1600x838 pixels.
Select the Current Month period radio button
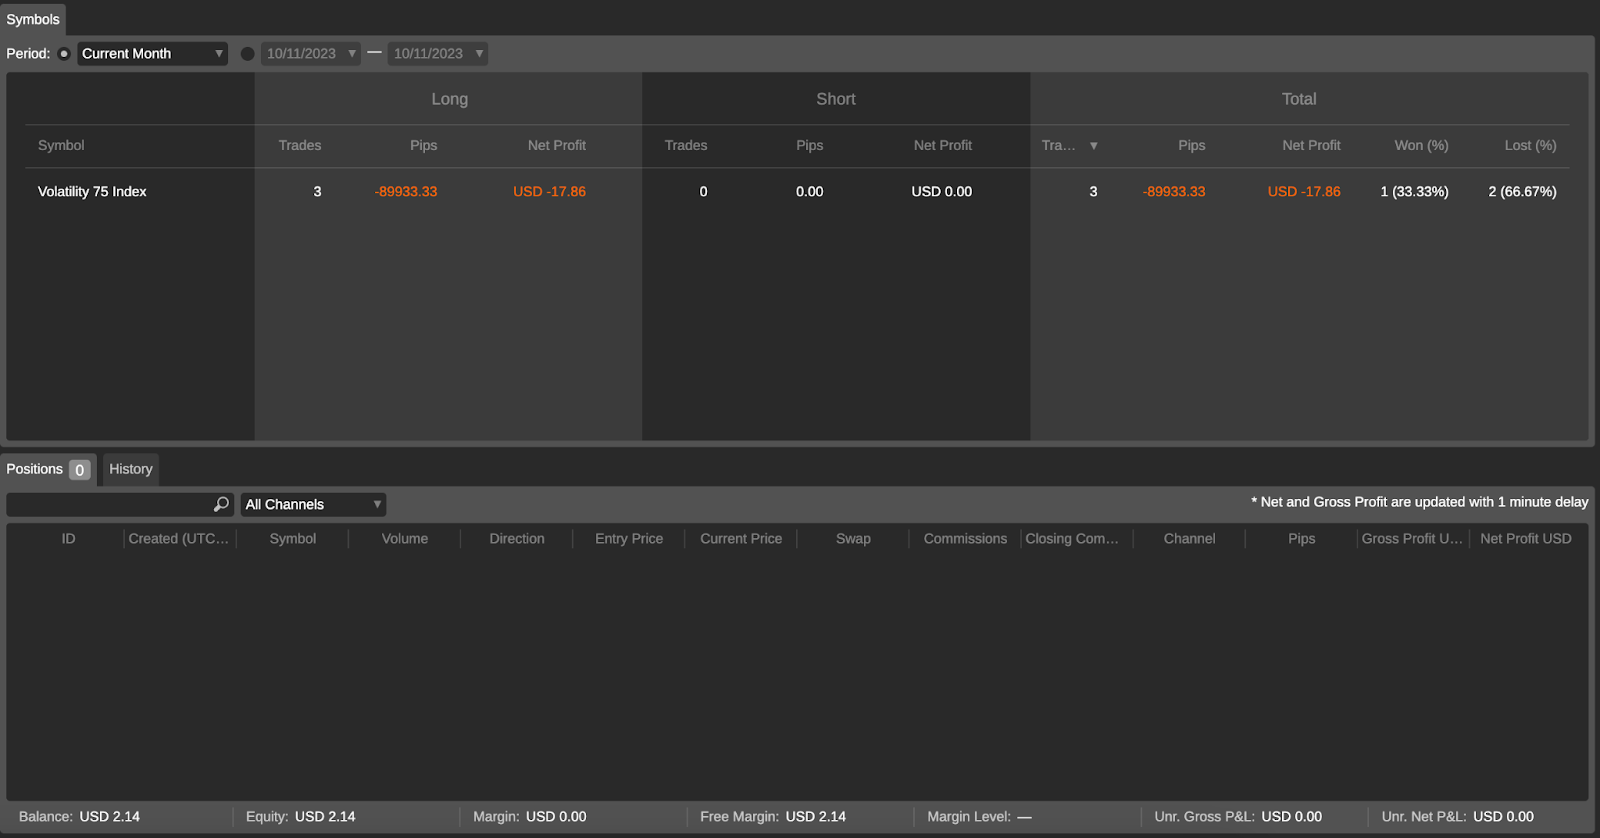tap(64, 54)
